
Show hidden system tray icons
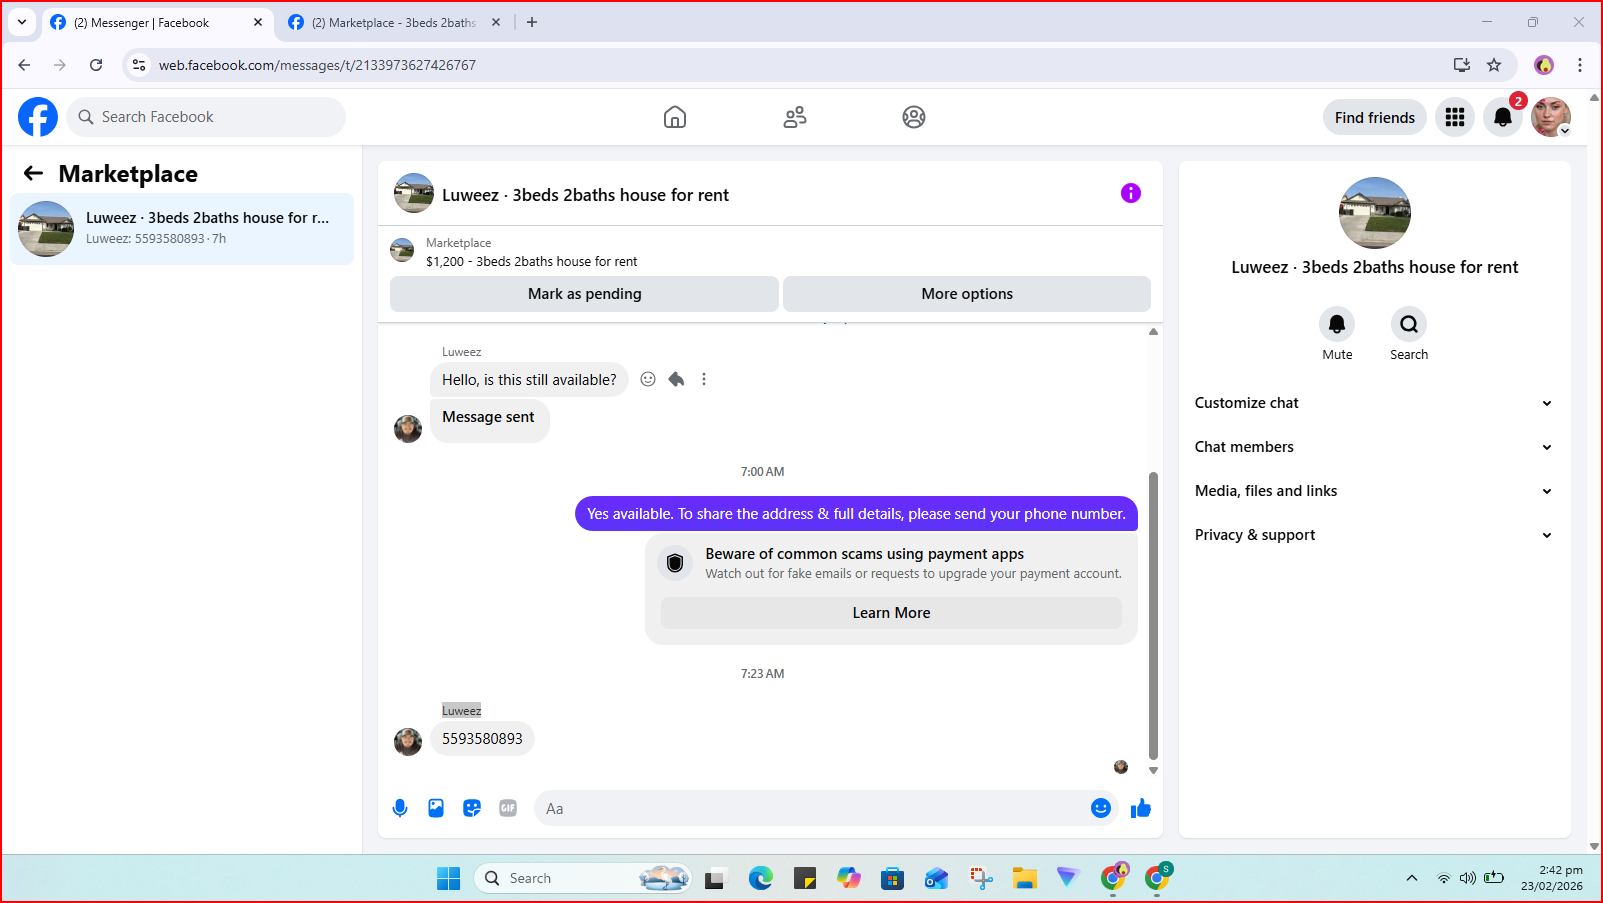pos(1412,878)
